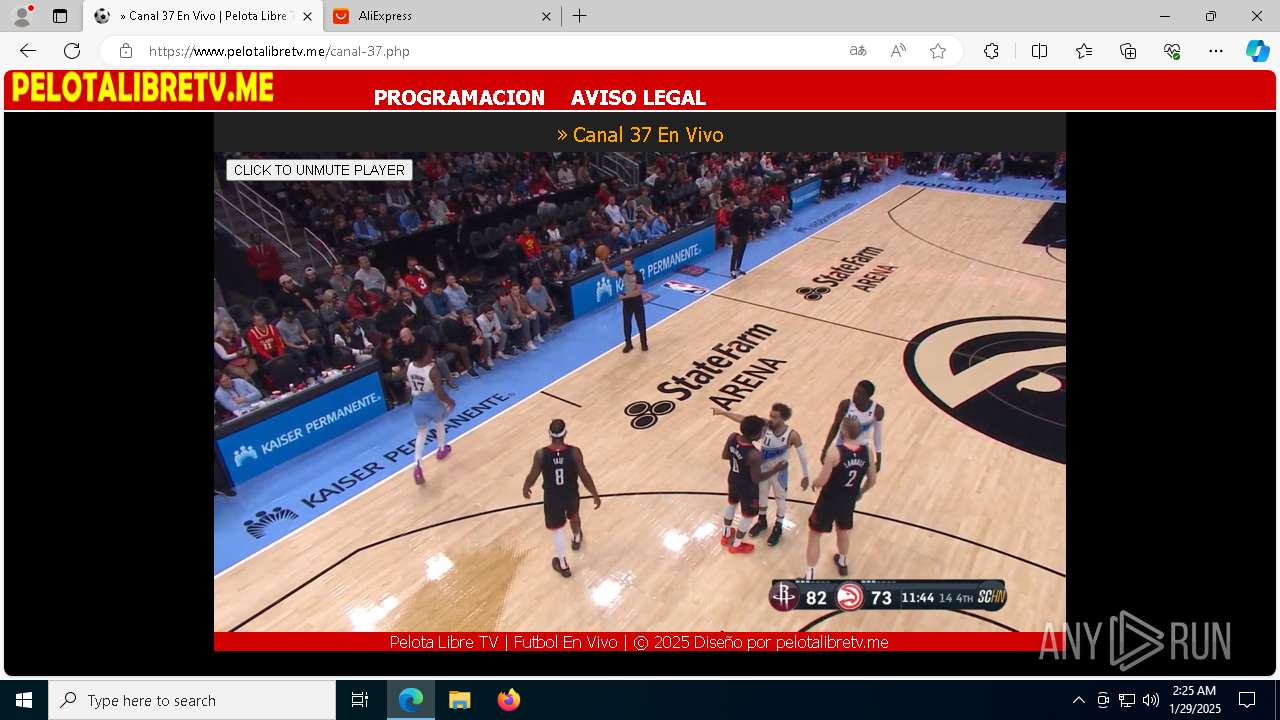
Task: Open a new browser tab
Action: coord(580,16)
